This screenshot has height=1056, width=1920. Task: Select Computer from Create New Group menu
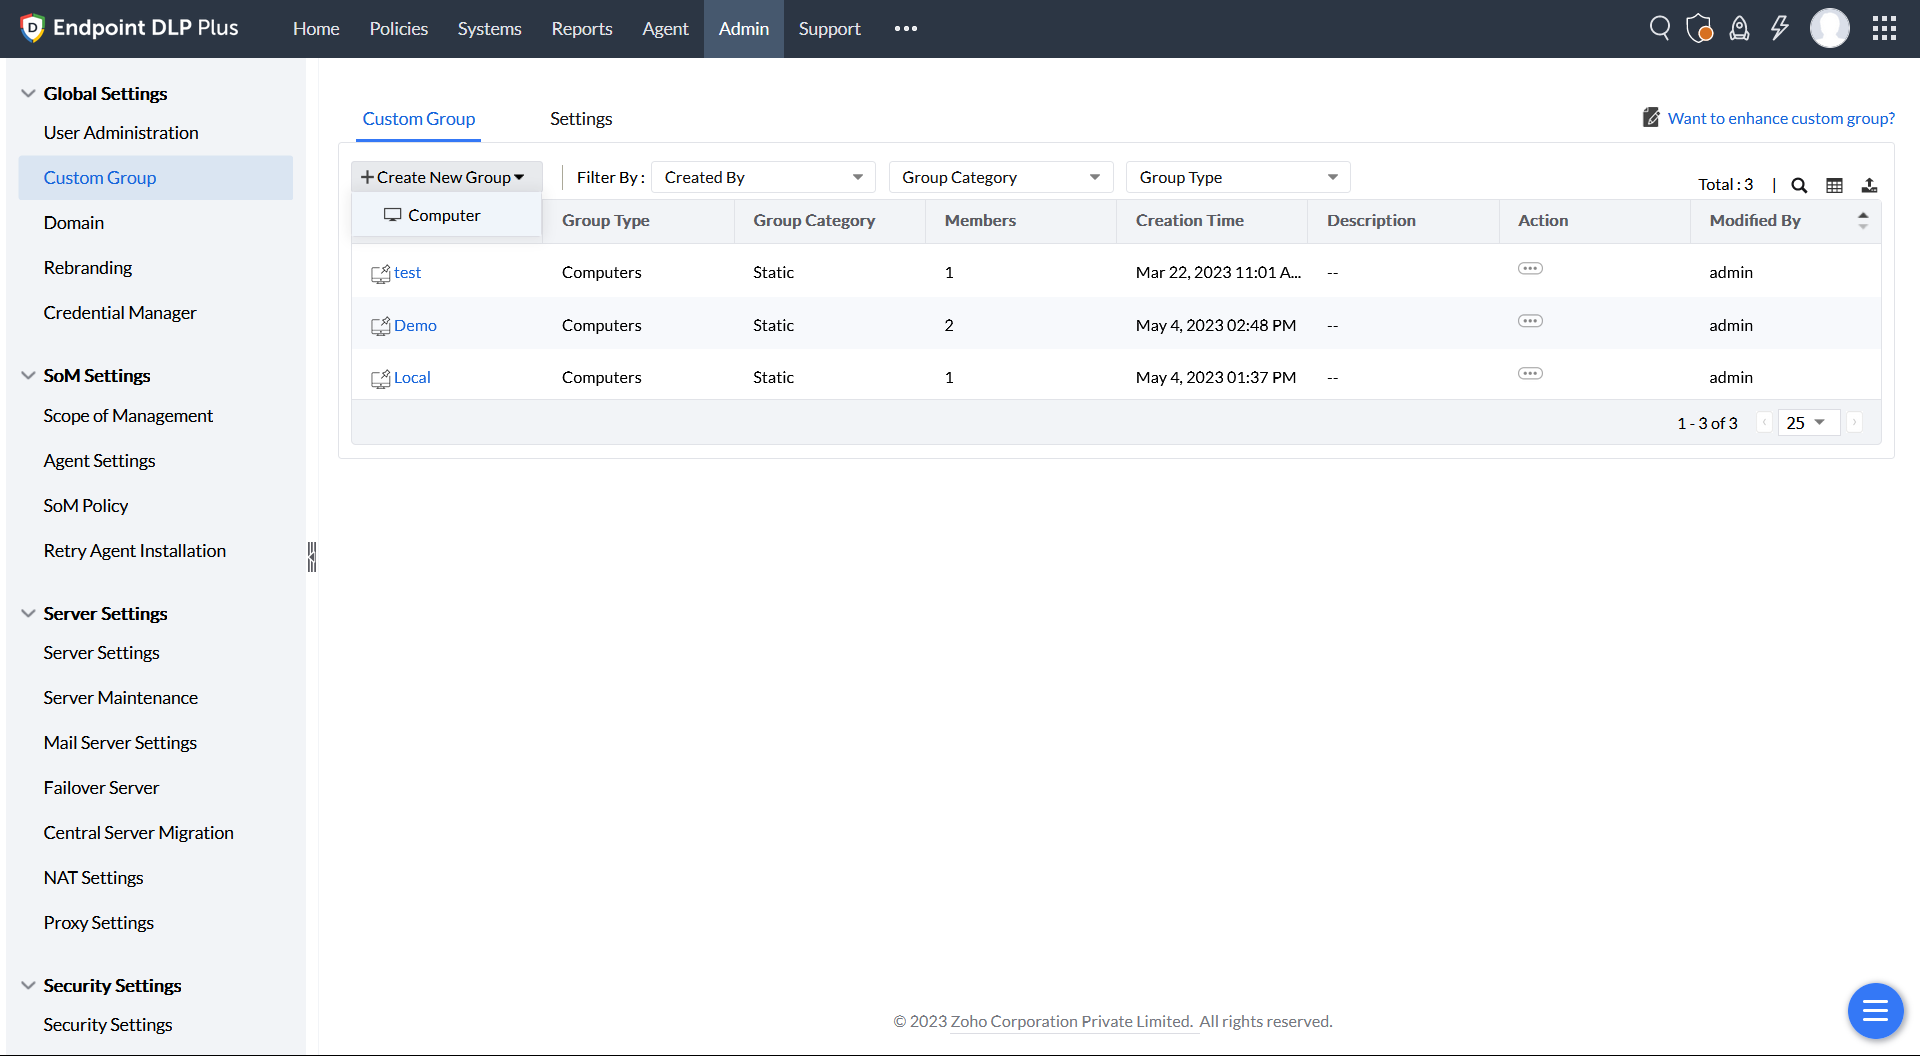[444, 215]
